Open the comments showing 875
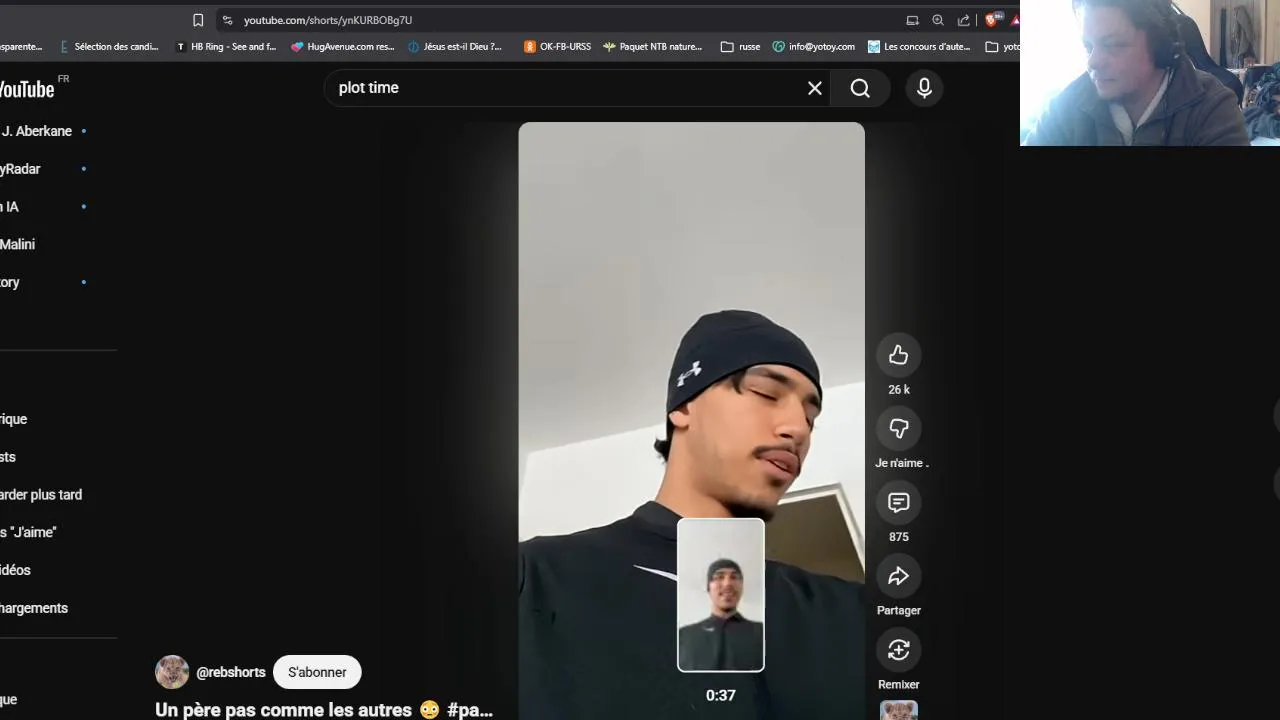Screen dimensions: 1280x720 click(x=898, y=503)
